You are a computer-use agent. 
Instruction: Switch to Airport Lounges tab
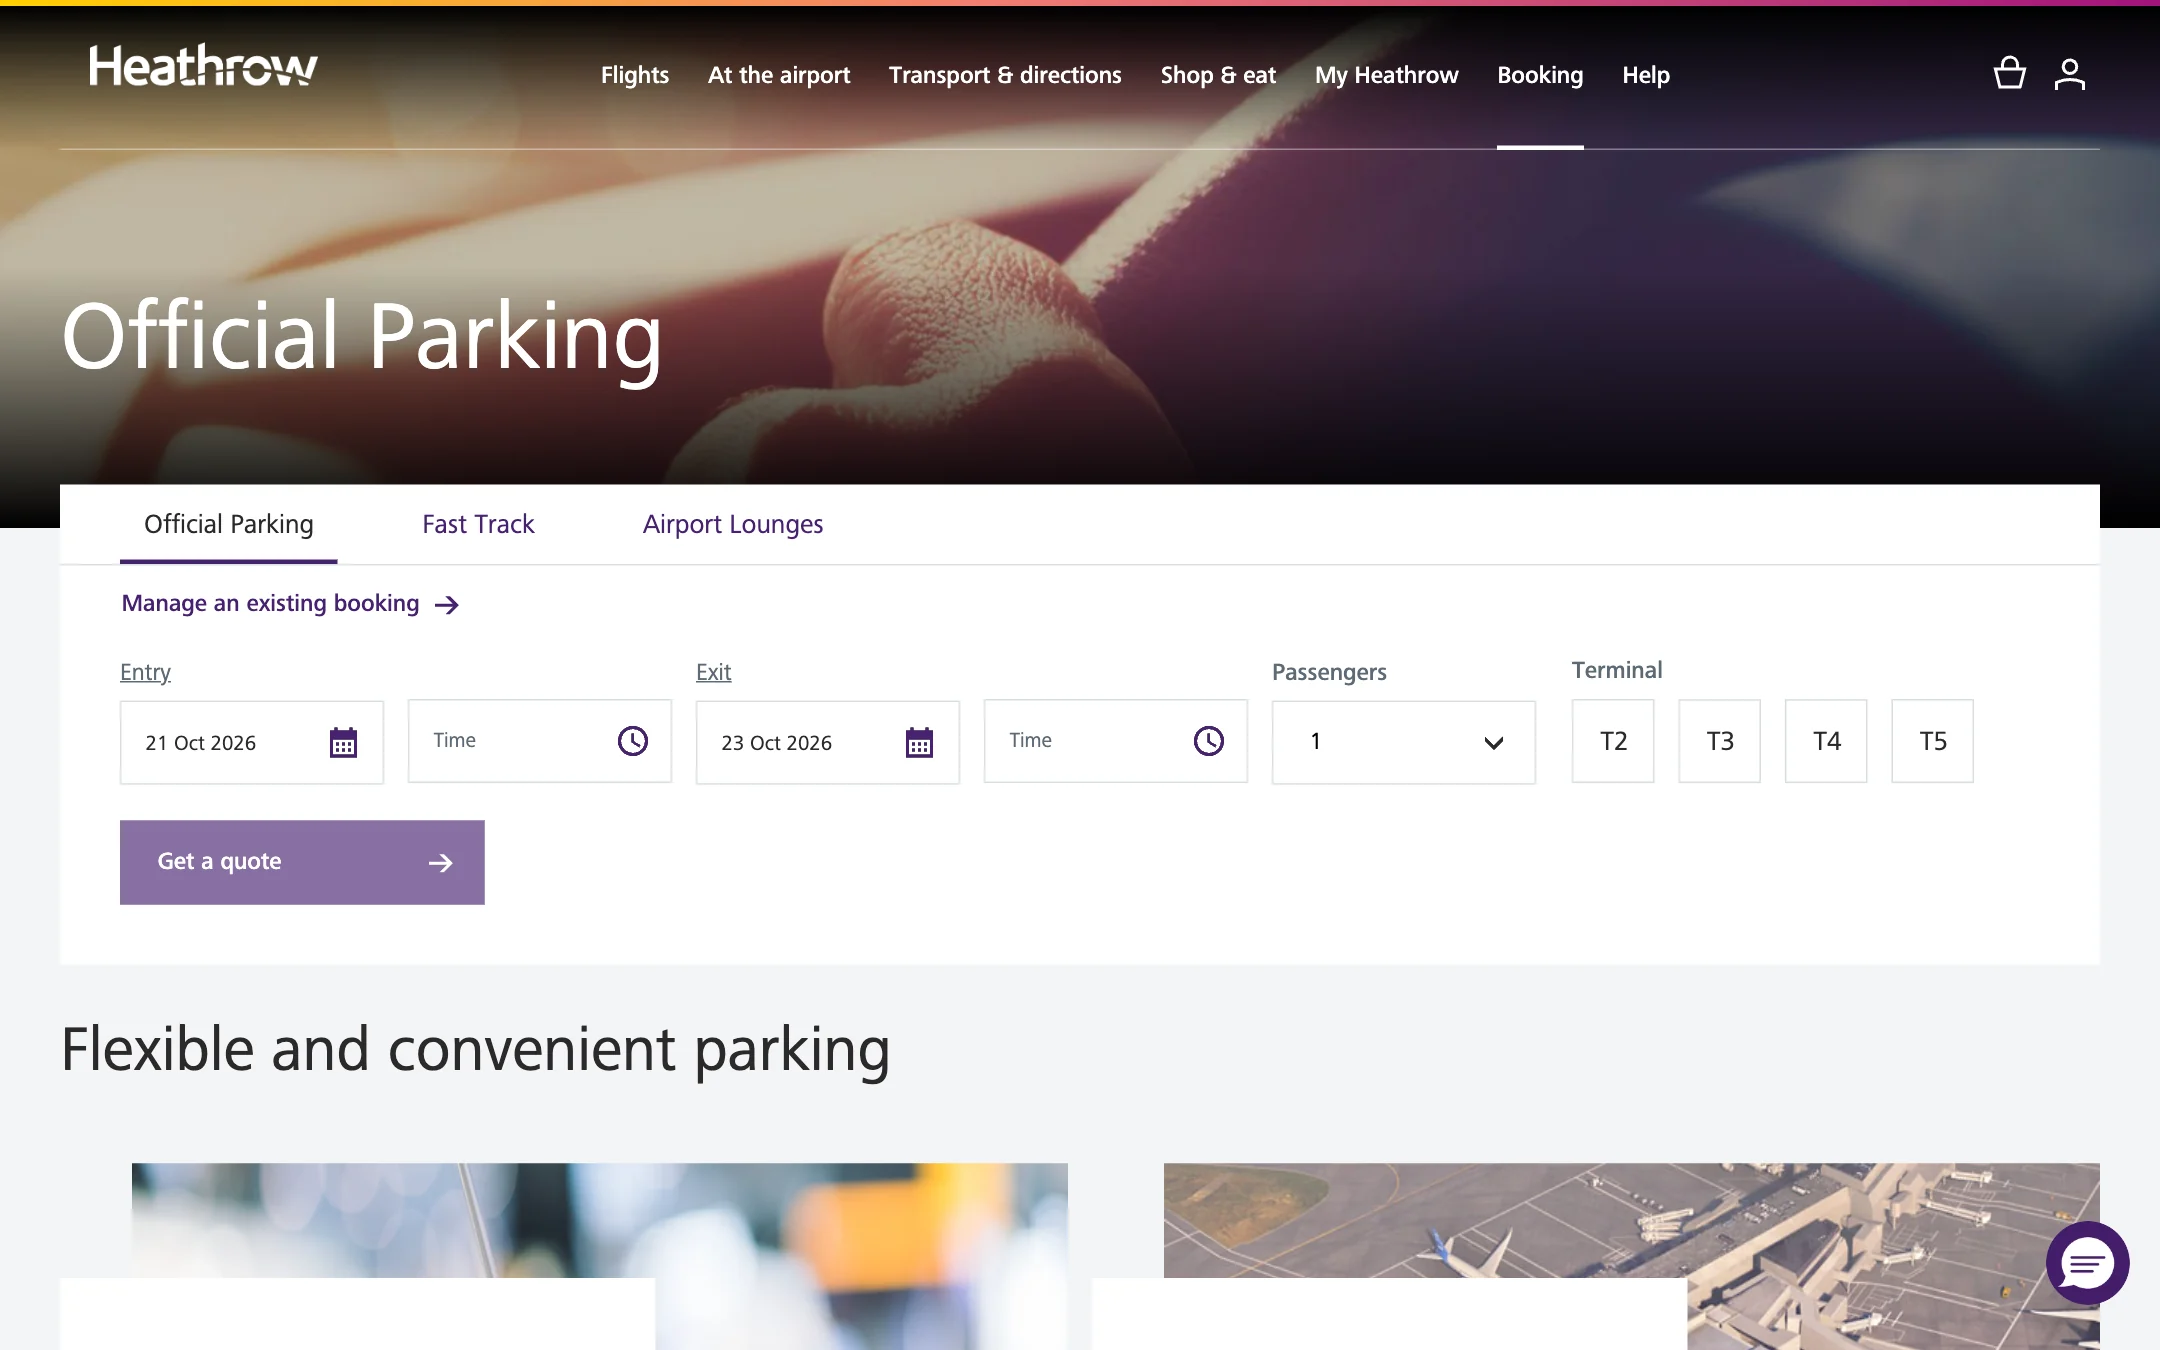[733, 524]
